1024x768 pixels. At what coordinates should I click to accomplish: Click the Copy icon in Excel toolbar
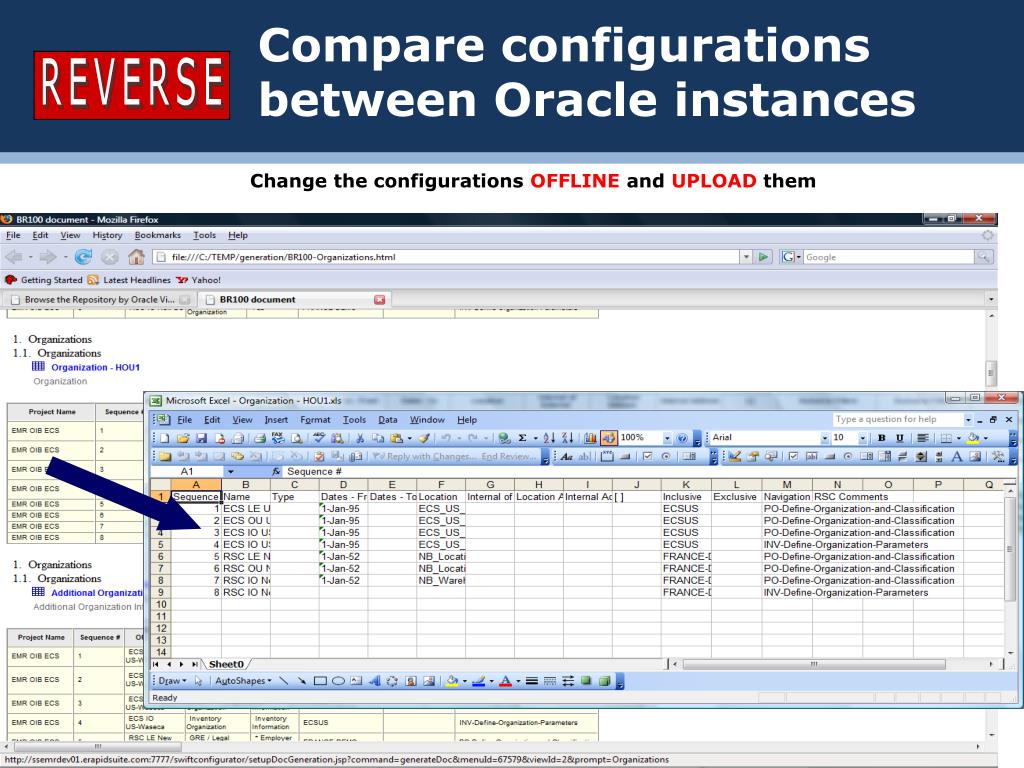pos(377,438)
